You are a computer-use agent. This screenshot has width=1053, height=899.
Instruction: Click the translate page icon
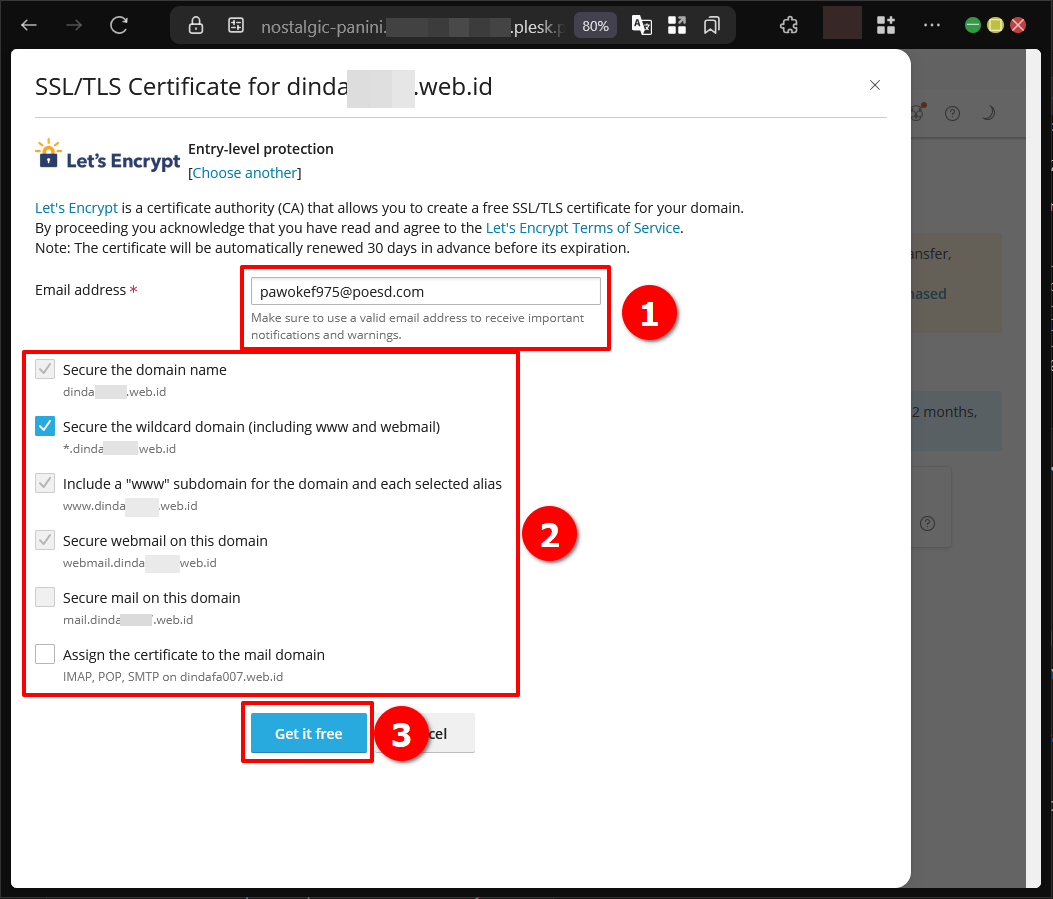[643, 26]
